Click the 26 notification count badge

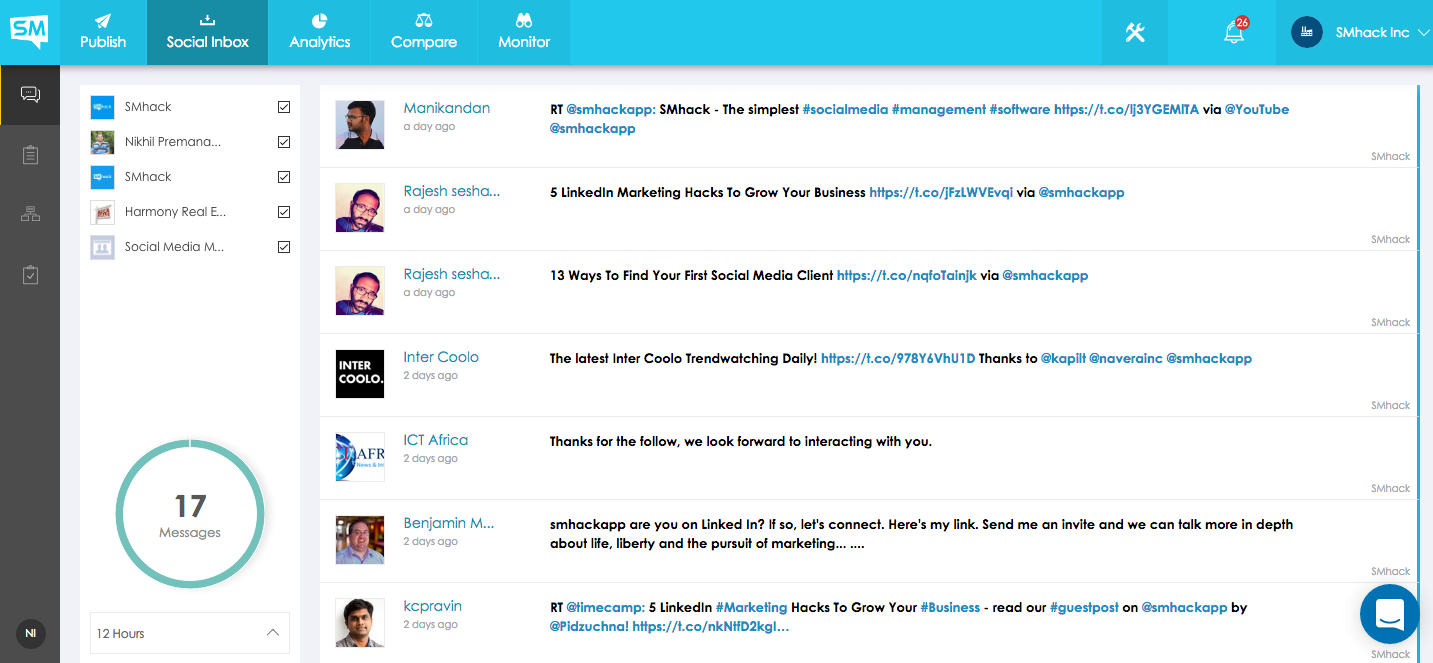(x=1242, y=22)
